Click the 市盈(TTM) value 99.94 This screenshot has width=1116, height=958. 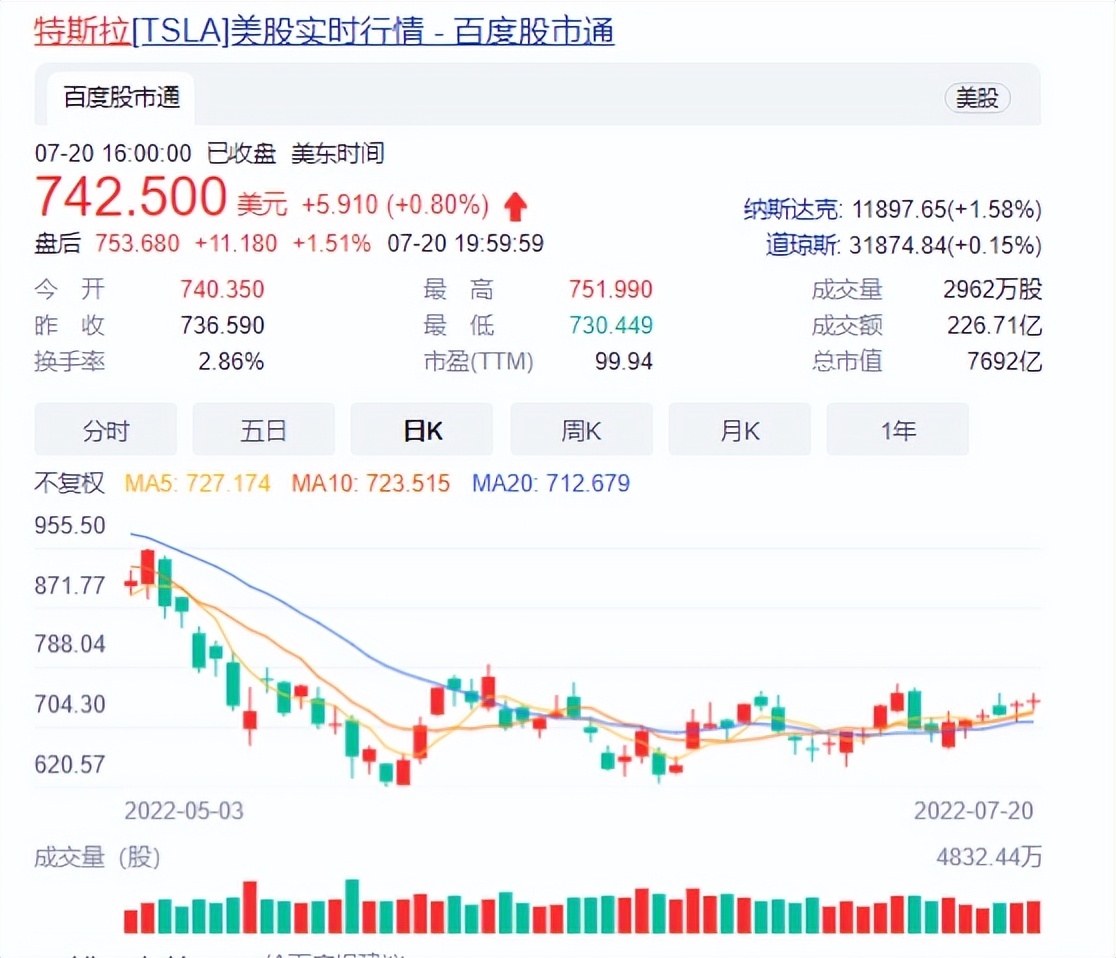pyautogui.click(x=623, y=362)
